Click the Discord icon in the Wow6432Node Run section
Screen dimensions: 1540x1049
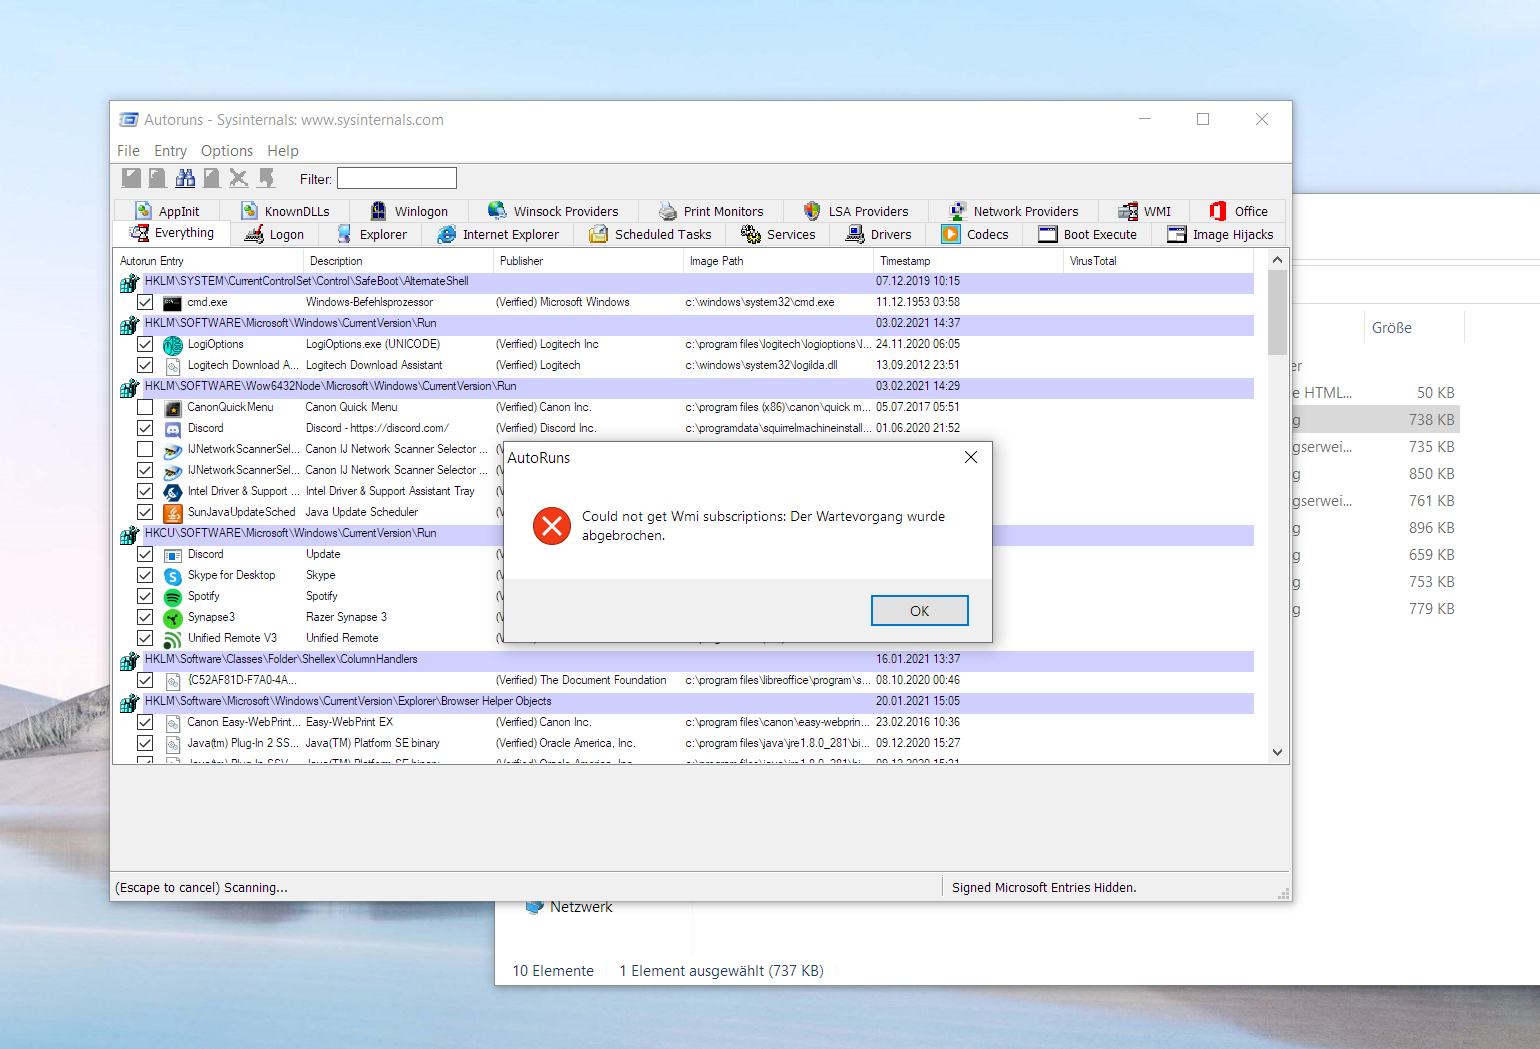tap(173, 429)
